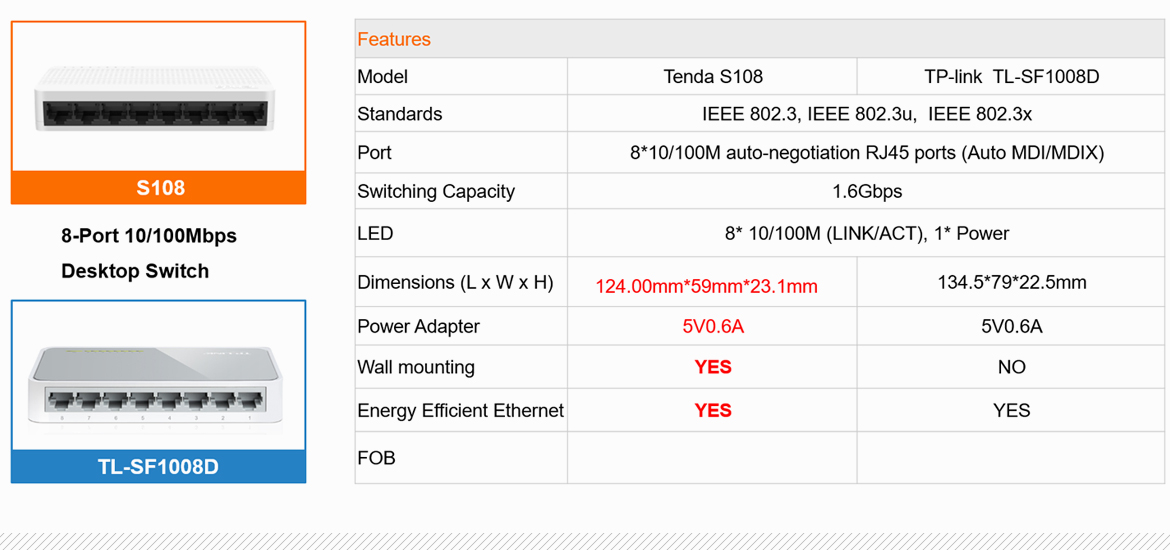
Task: Select the 1.6Gbps switching capacity value
Action: pos(866,191)
